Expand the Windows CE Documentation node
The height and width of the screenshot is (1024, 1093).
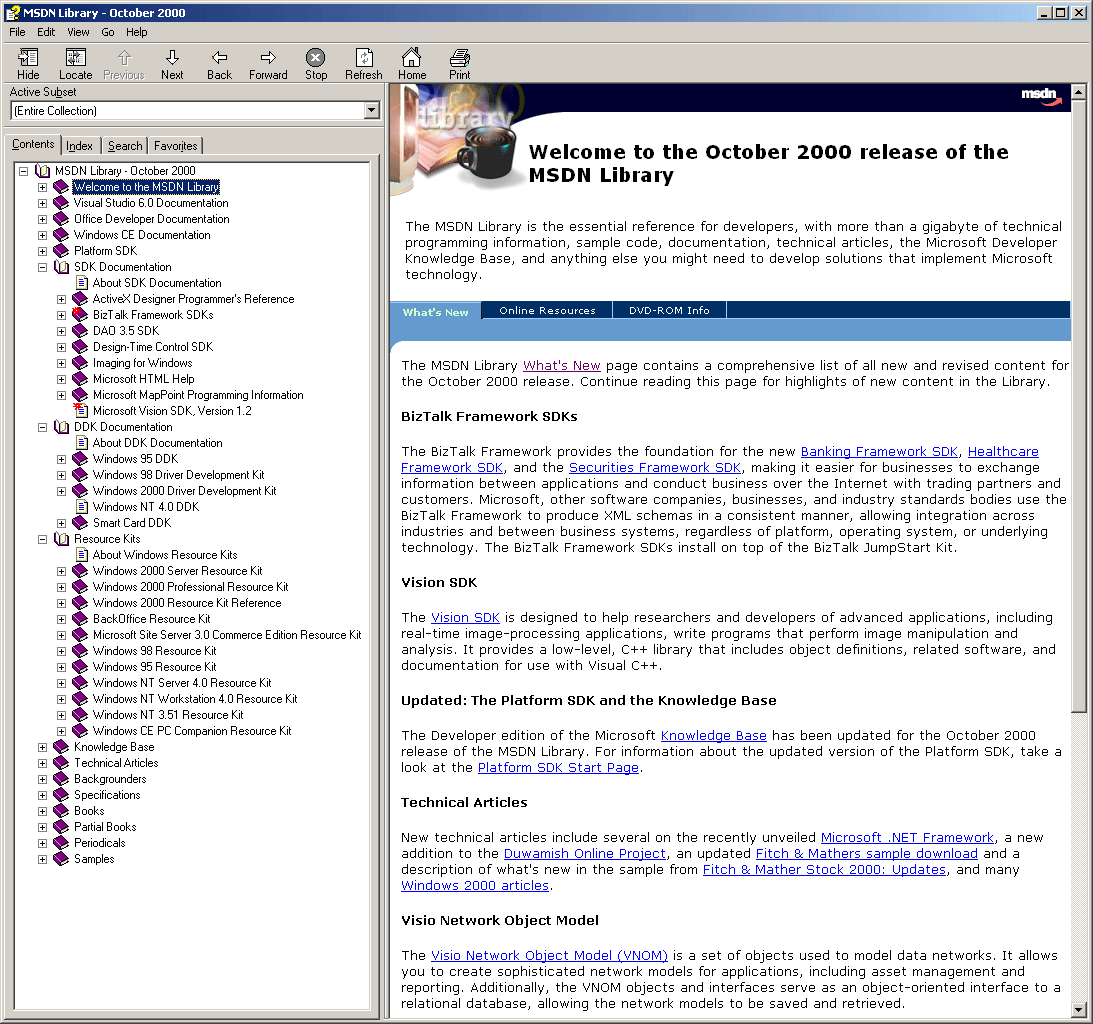pos(43,236)
